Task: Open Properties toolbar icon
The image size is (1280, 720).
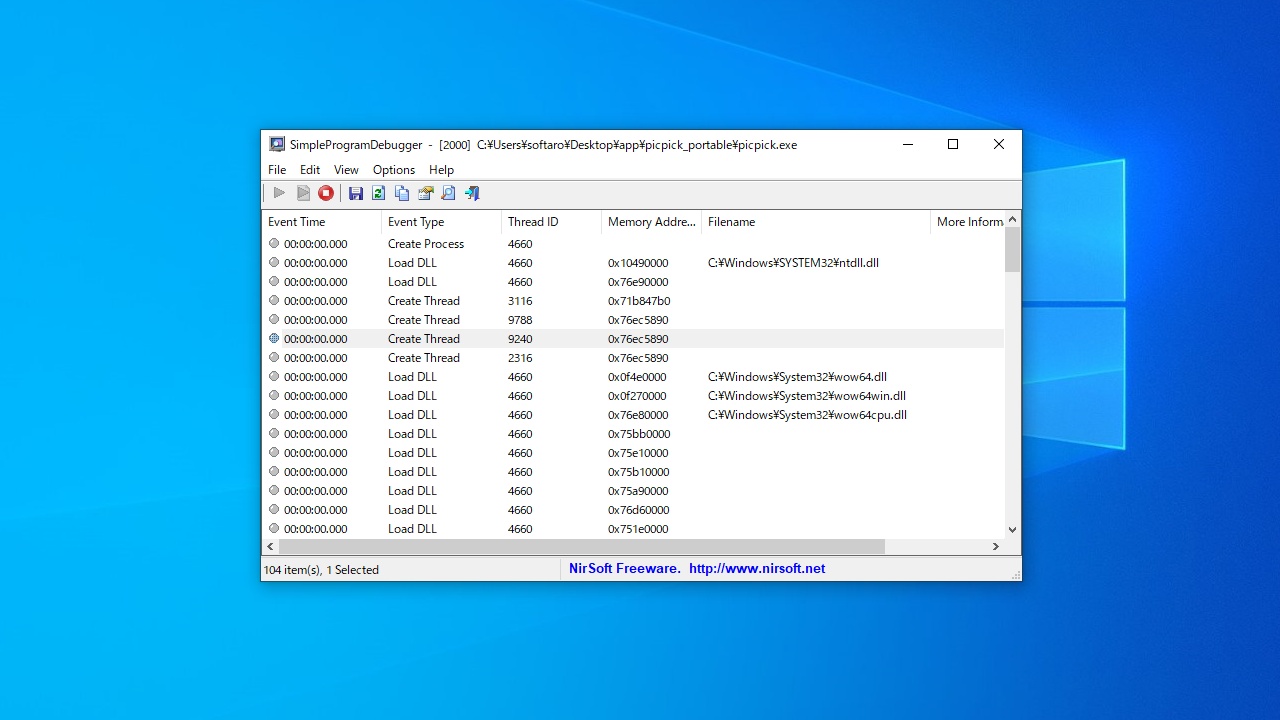Action: [x=425, y=193]
